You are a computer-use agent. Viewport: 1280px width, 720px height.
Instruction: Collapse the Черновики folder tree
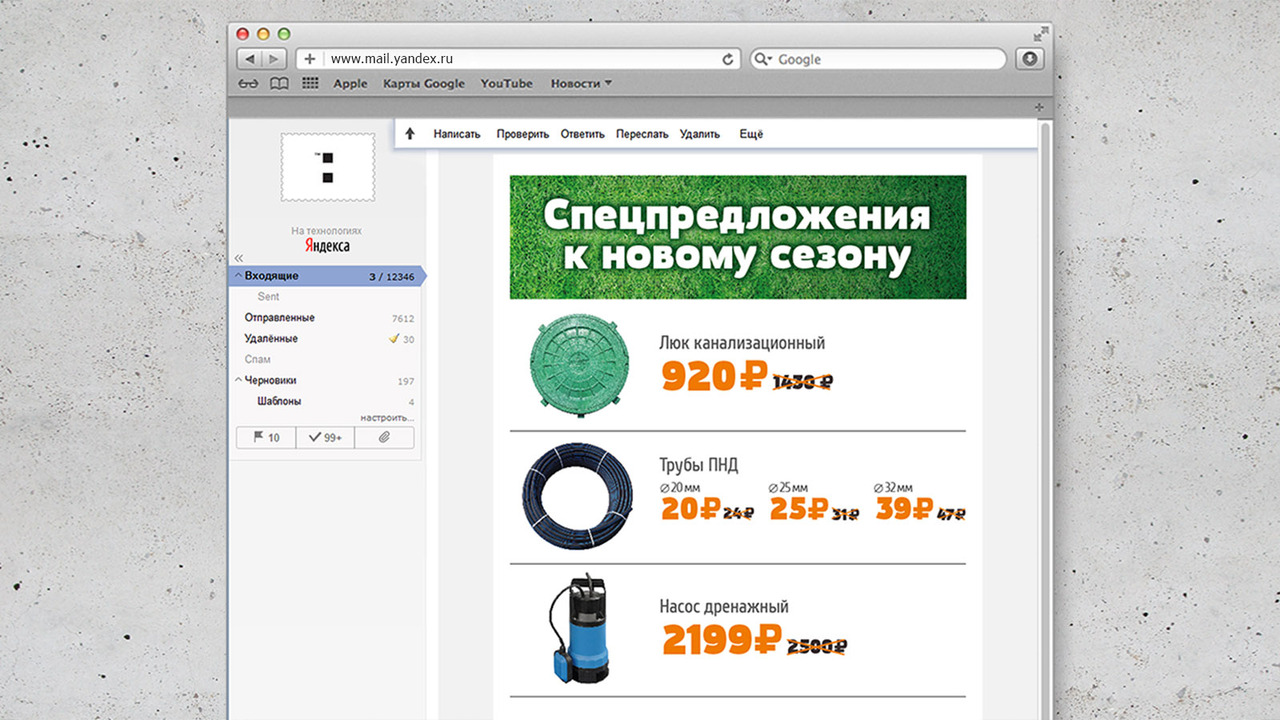[238, 381]
